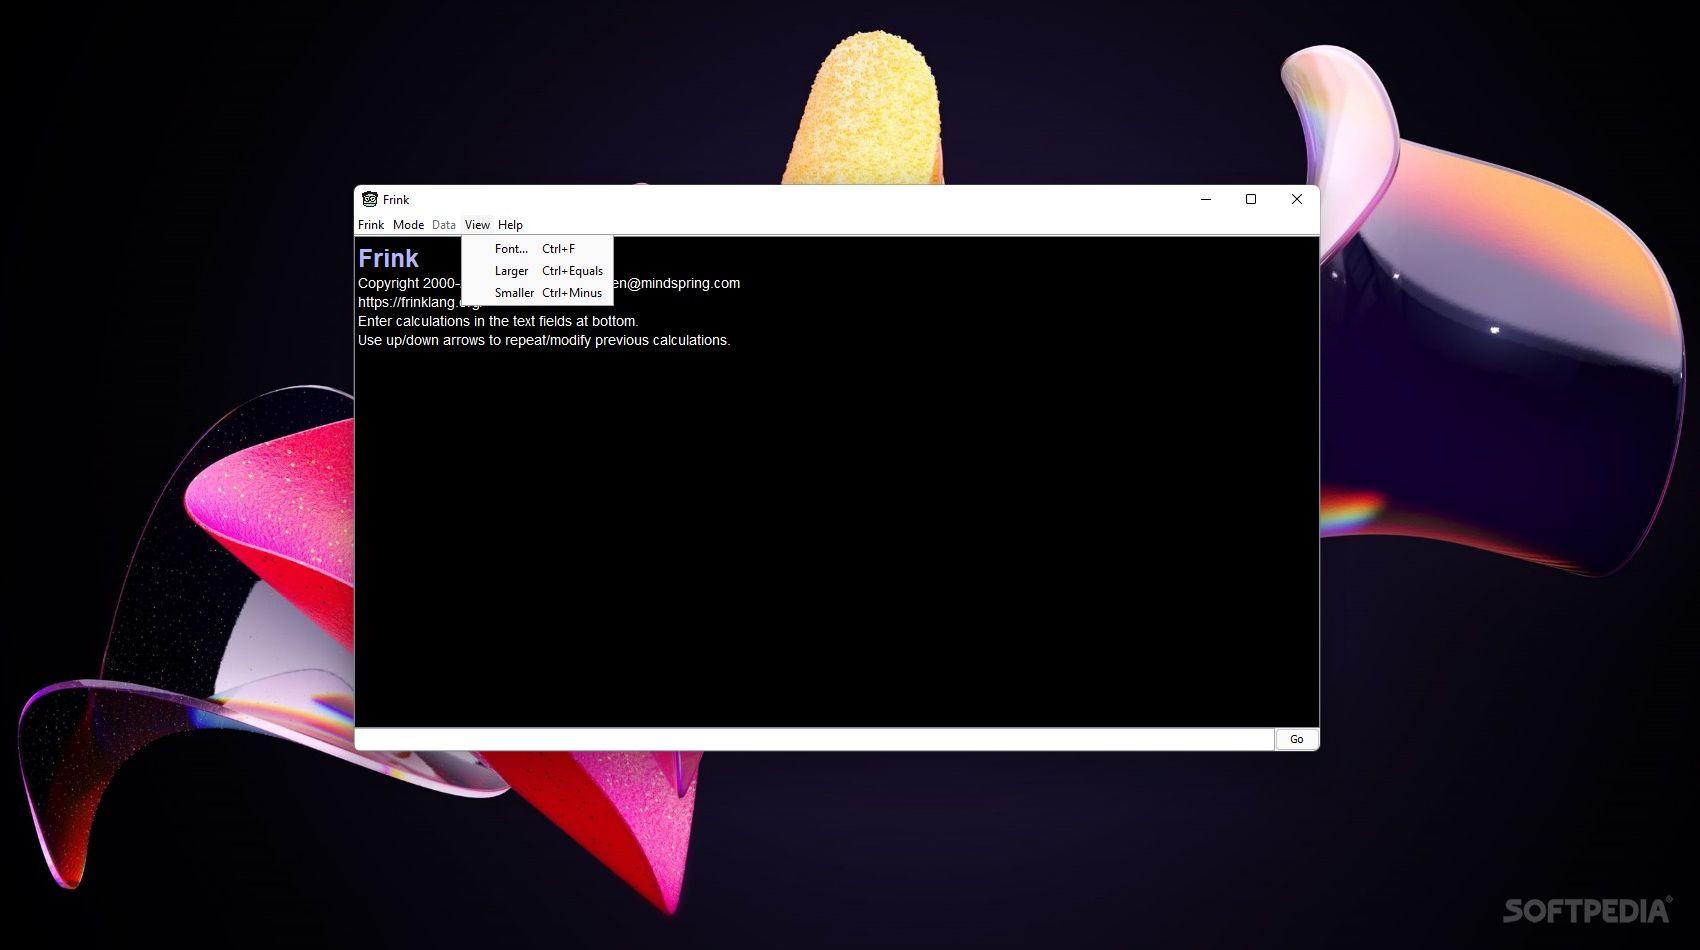
Task: Maximize the Frink window
Action: click(1251, 199)
